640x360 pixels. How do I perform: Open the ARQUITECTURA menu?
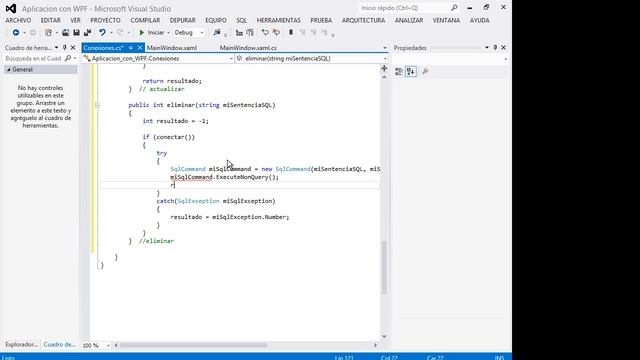363,20
